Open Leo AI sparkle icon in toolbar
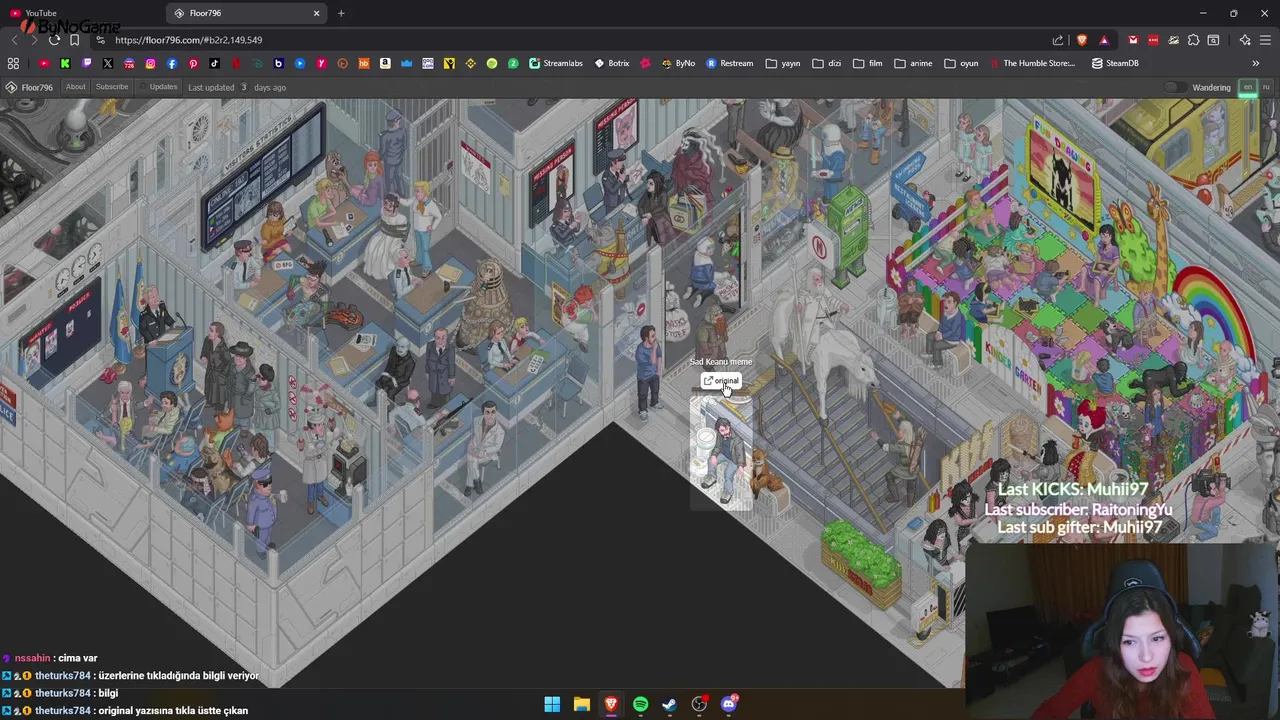1280x720 pixels. pyautogui.click(x=1245, y=40)
